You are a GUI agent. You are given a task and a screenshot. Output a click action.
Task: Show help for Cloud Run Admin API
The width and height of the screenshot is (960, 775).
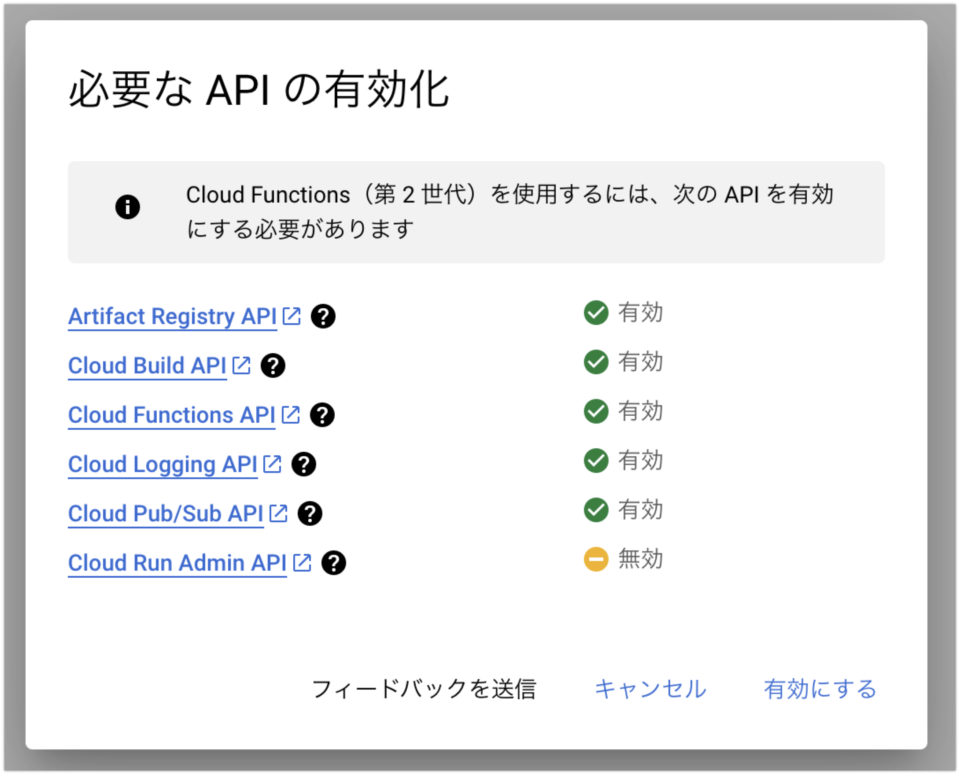click(x=334, y=563)
